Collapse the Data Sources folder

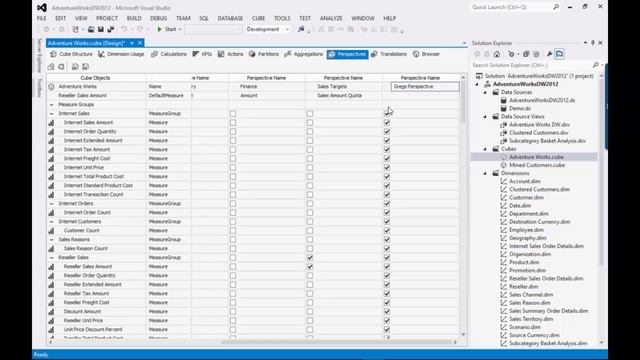click(485, 92)
